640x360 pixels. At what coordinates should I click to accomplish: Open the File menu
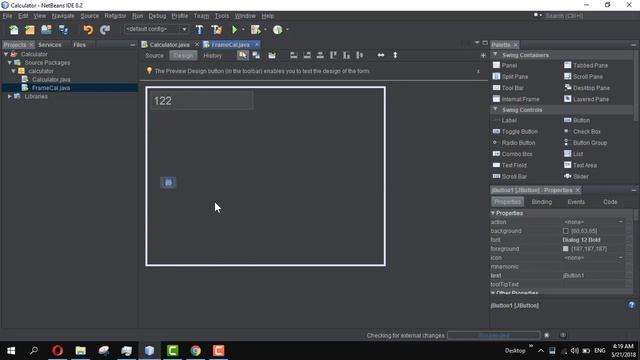(x=7, y=16)
